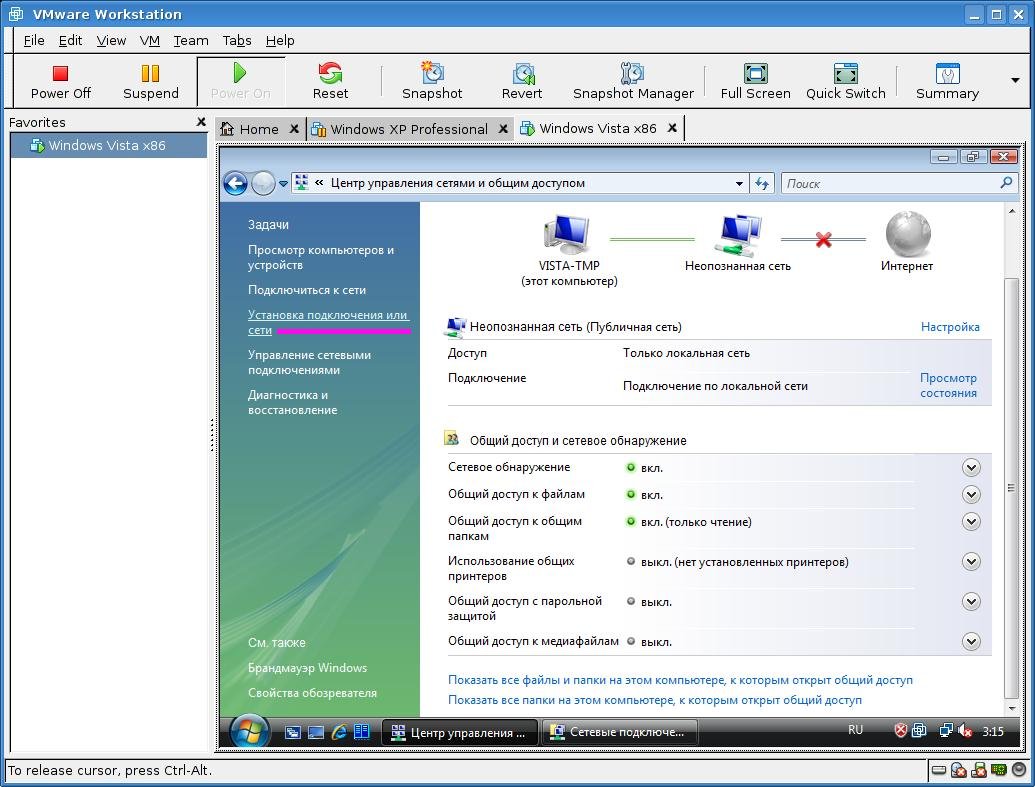Select Windows Vista x86 in Favorites
Viewport: 1035px width, 787px height.
click(108, 145)
